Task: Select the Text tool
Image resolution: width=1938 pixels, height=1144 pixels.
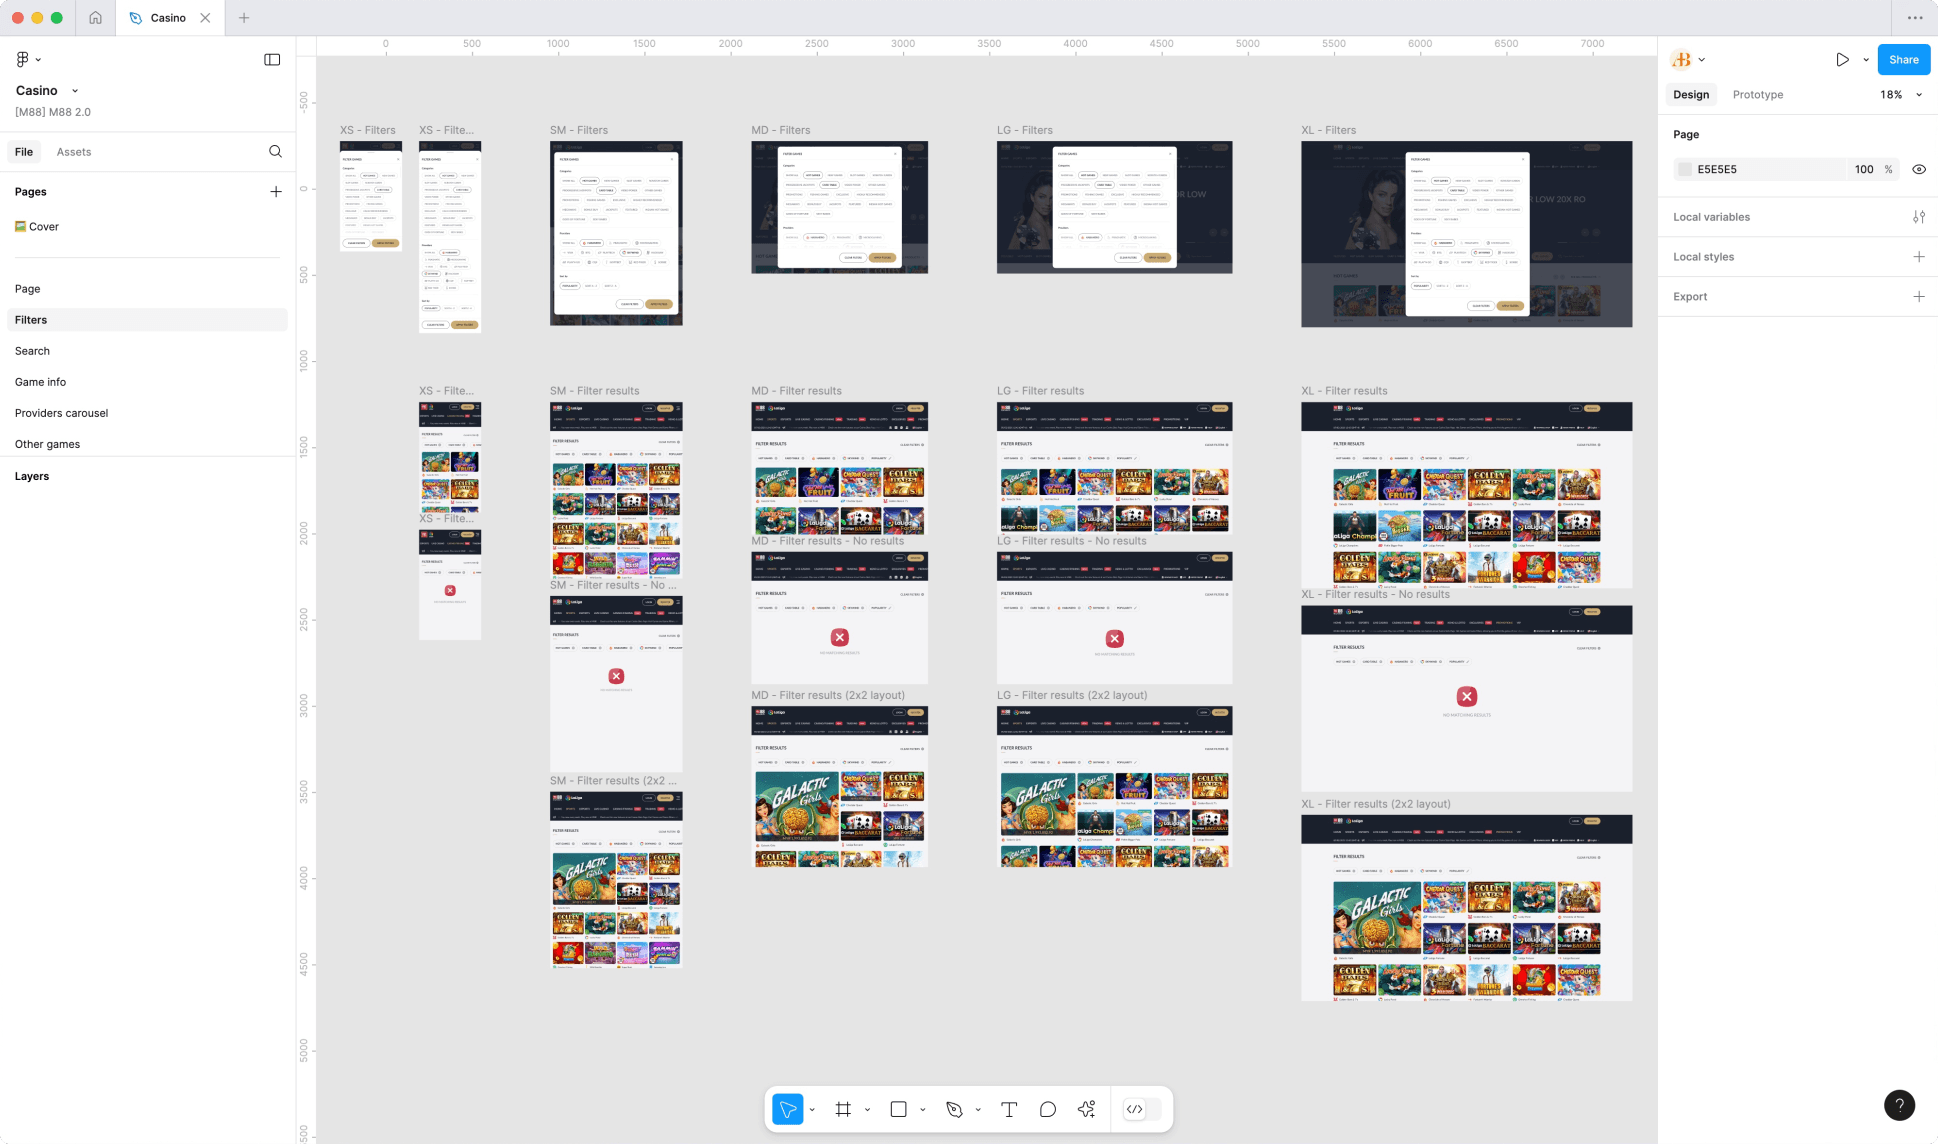Action: point(1009,1108)
